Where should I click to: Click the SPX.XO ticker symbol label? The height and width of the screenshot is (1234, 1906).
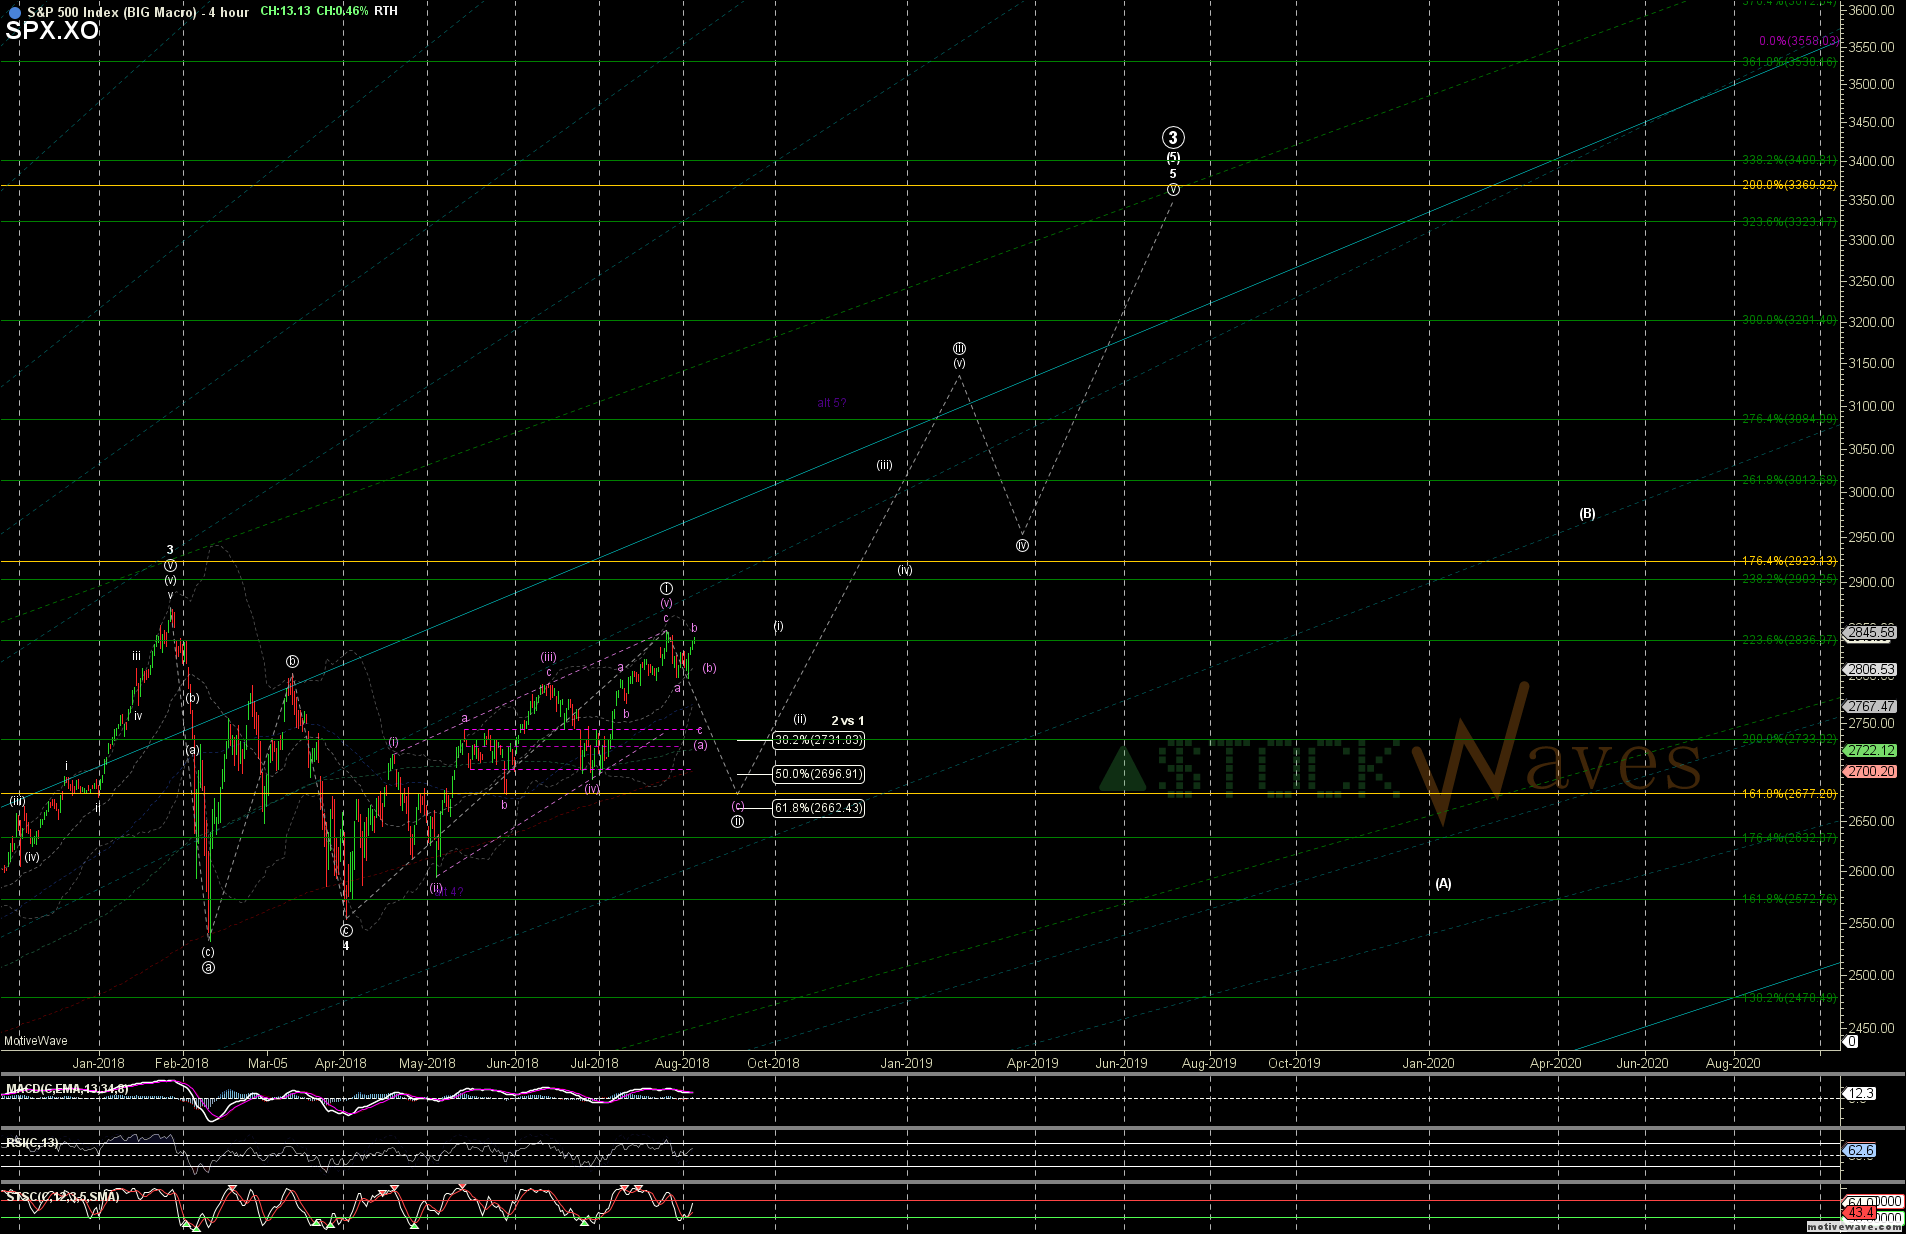(x=52, y=31)
